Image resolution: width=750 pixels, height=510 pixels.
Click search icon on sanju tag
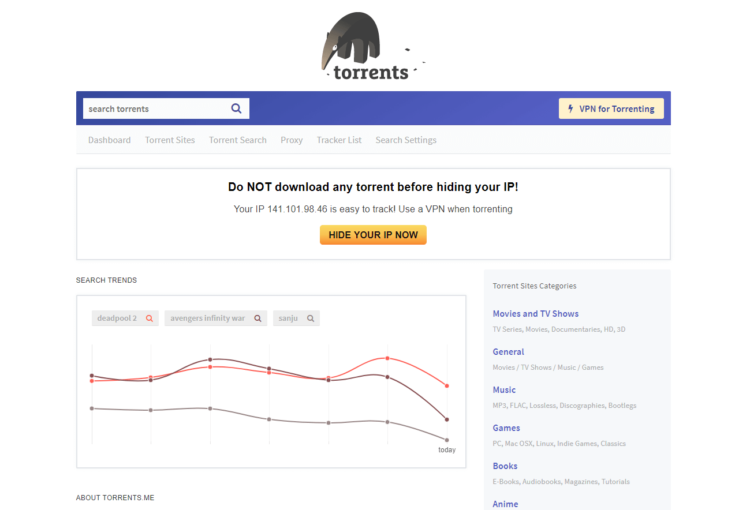tap(310, 318)
